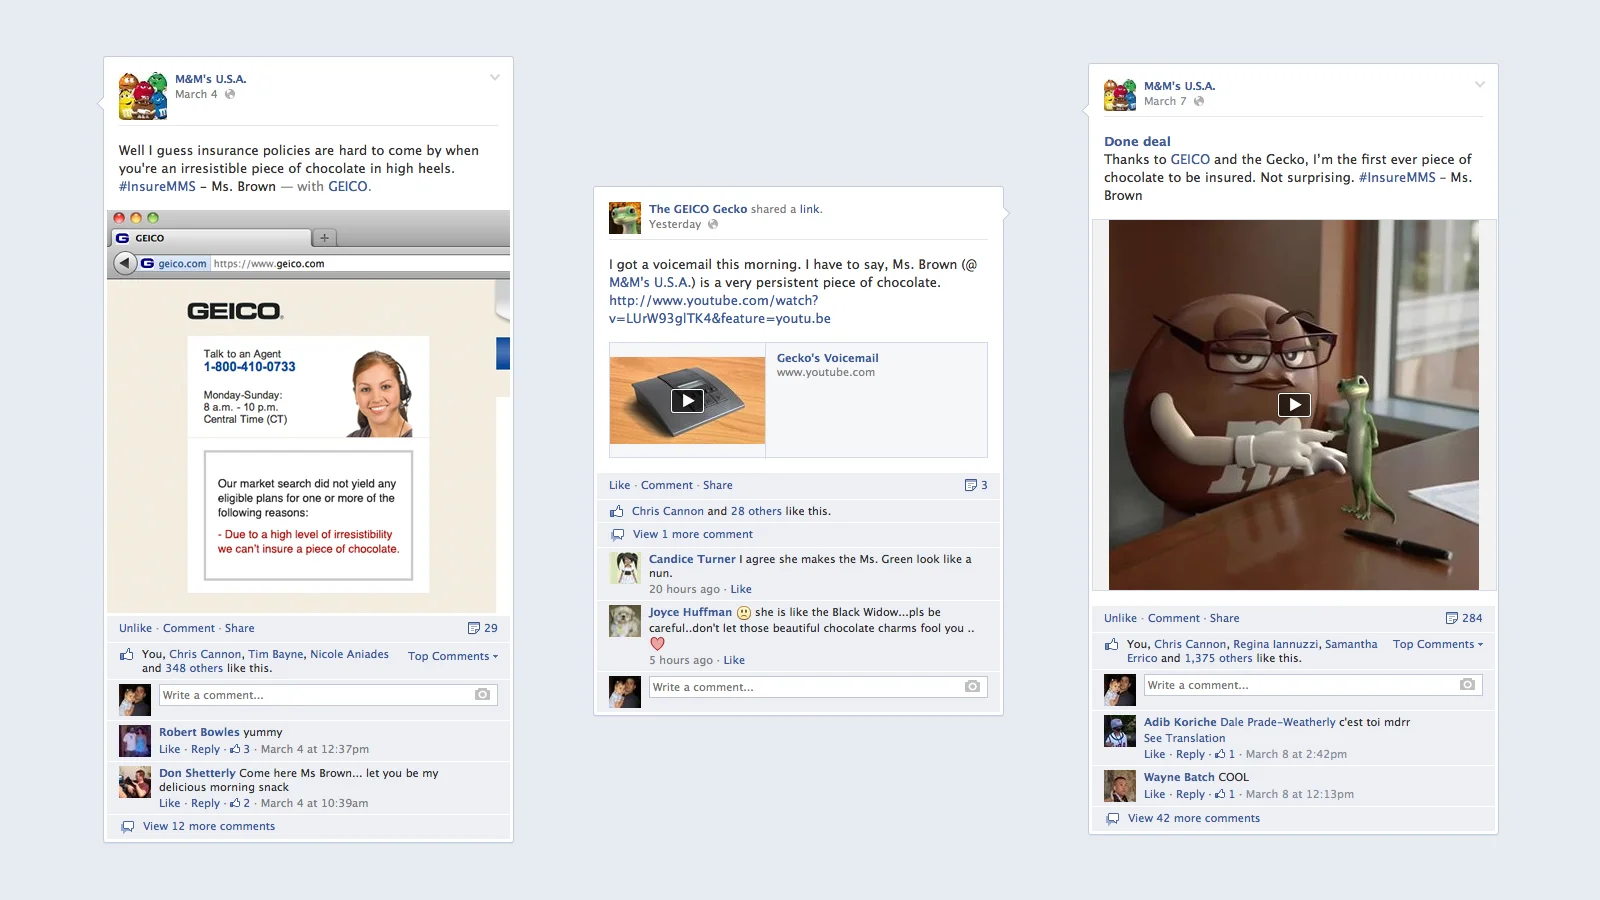Click #InsureMMS hashtag in March 4 post

(157, 186)
